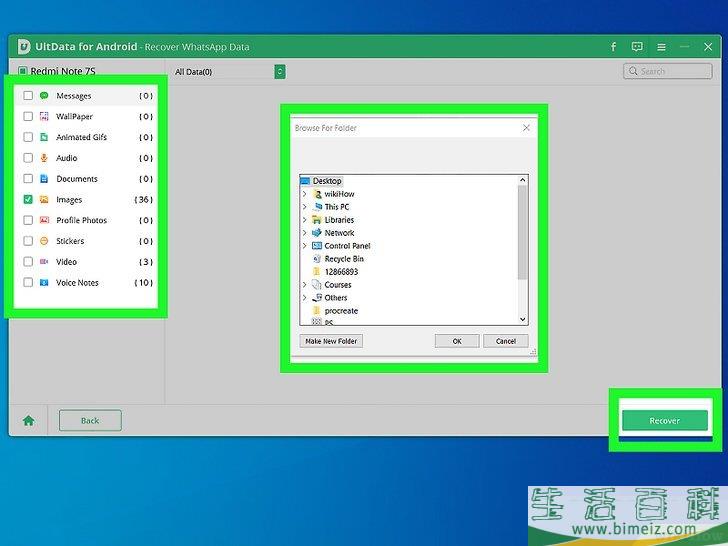This screenshot has height=546, width=728.
Task: Click Cancel in Browse For Folder
Action: coord(506,341)
